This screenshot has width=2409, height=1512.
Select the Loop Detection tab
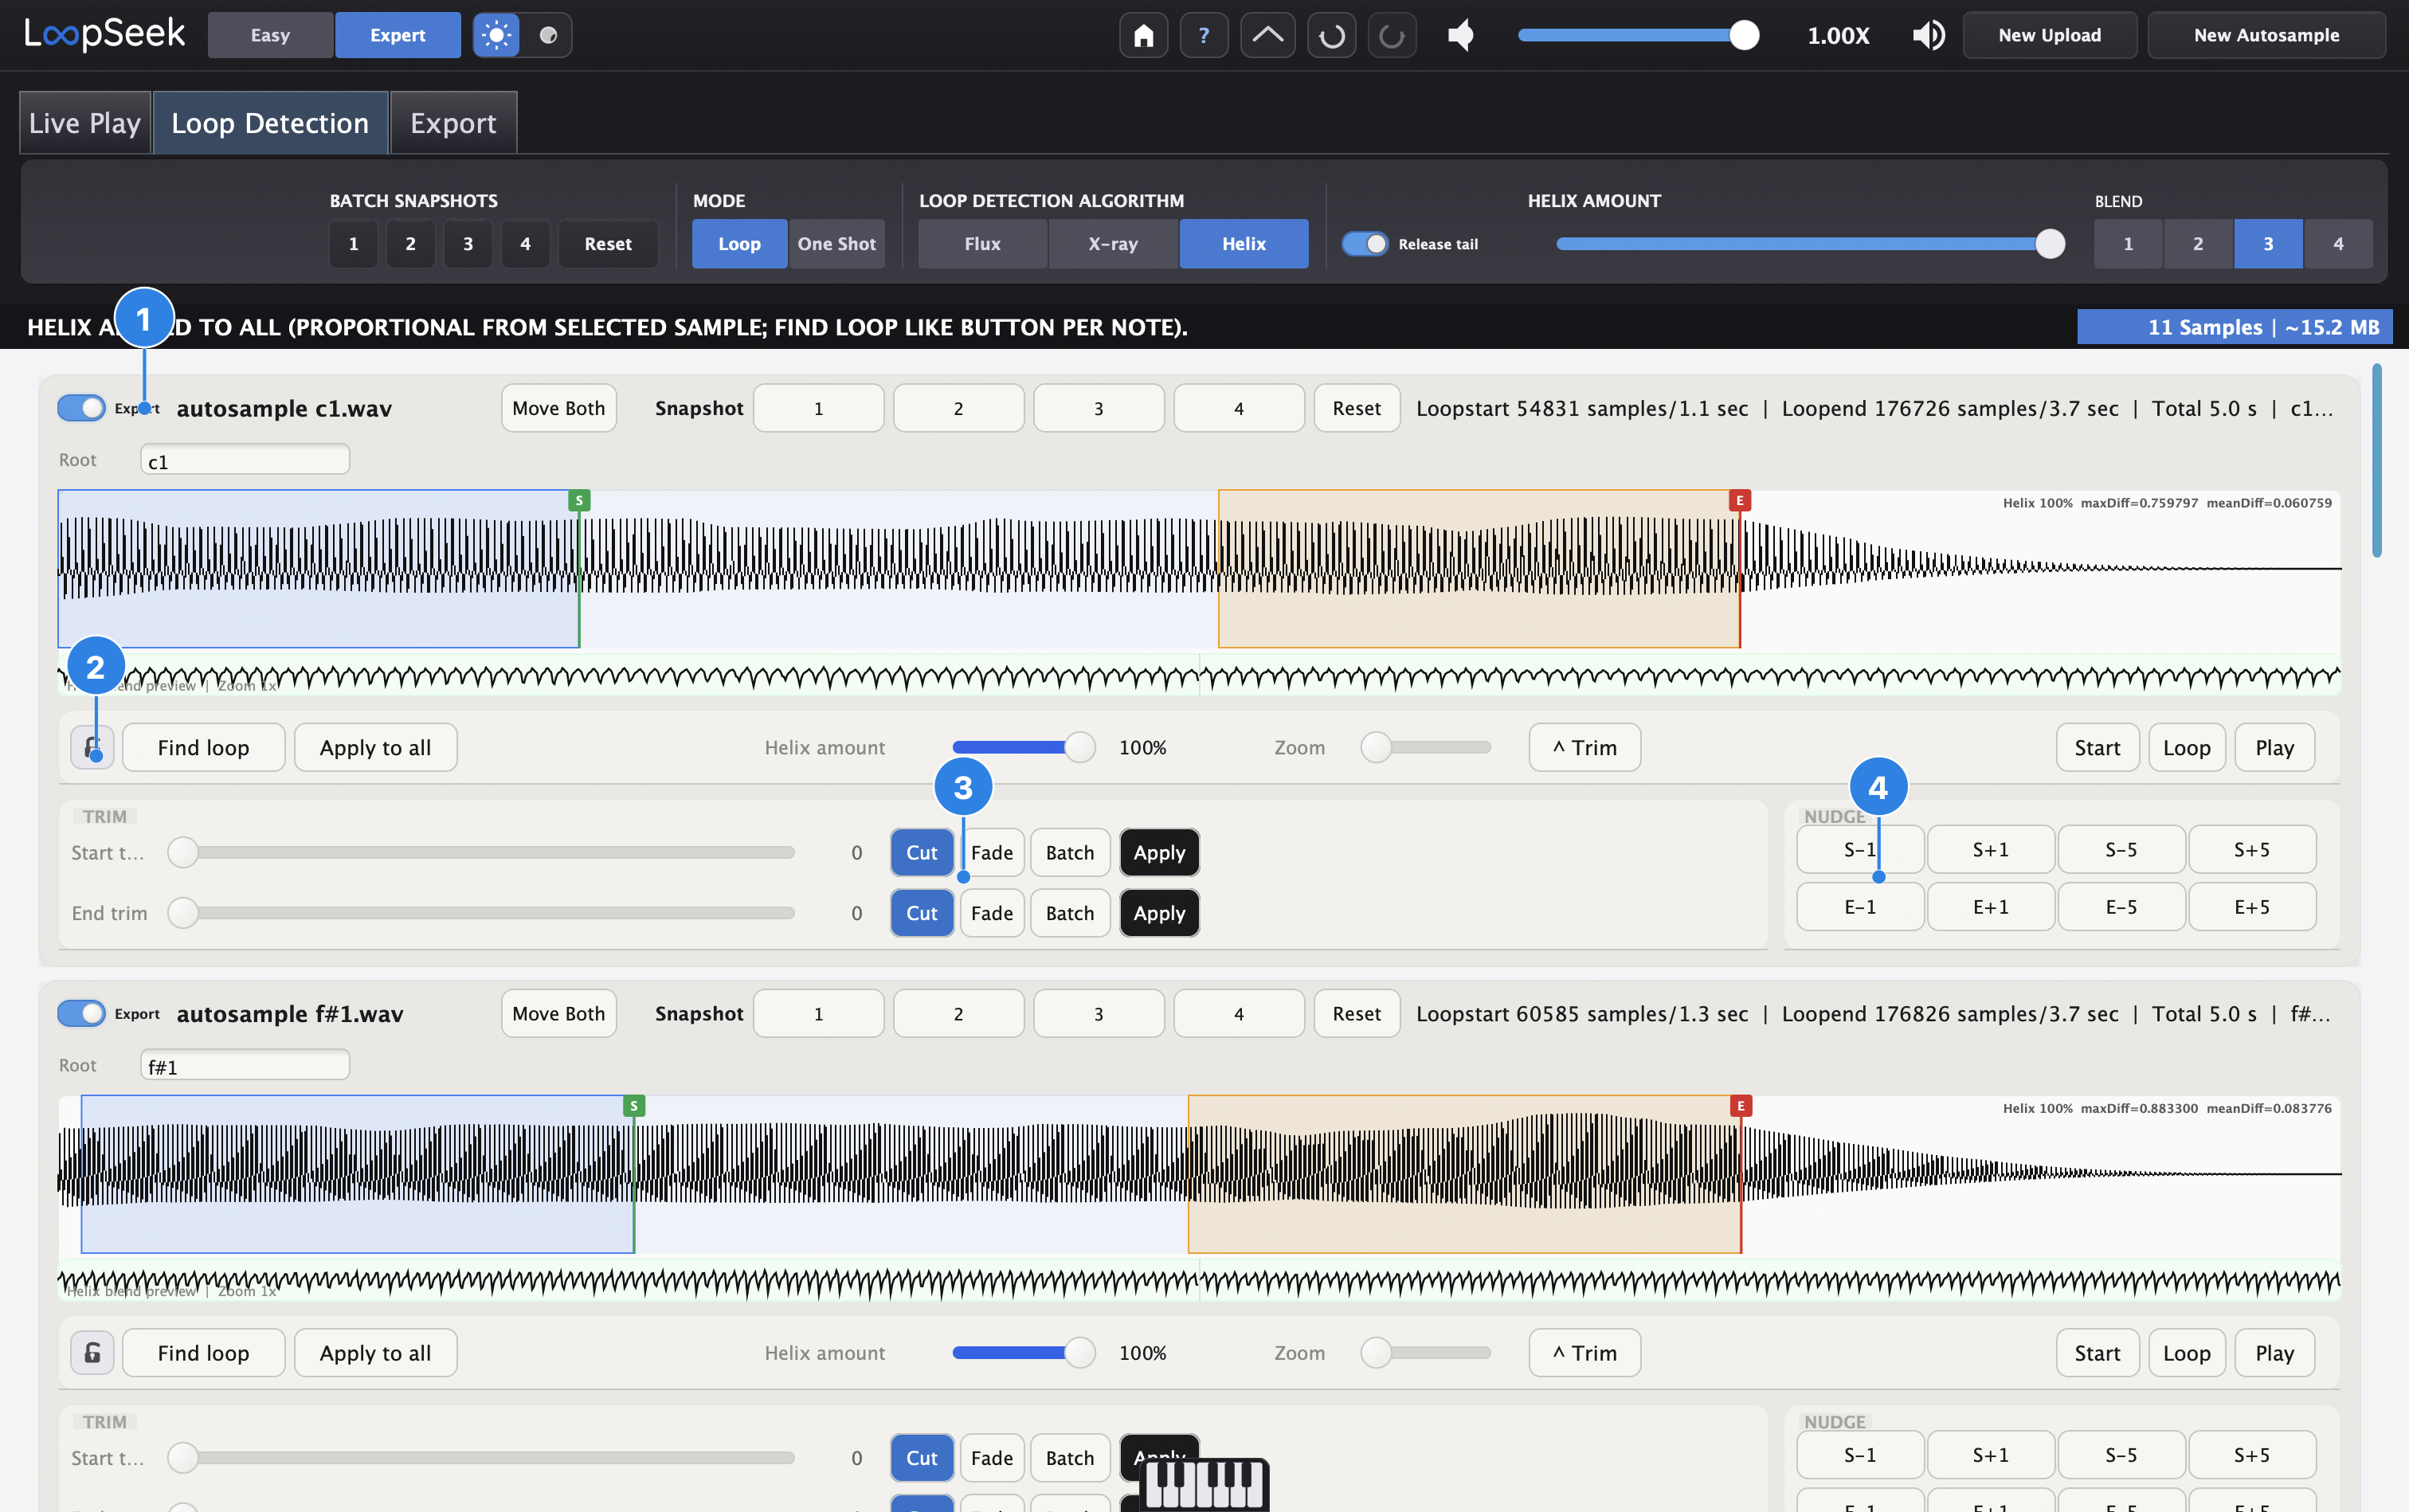point(270,123)
